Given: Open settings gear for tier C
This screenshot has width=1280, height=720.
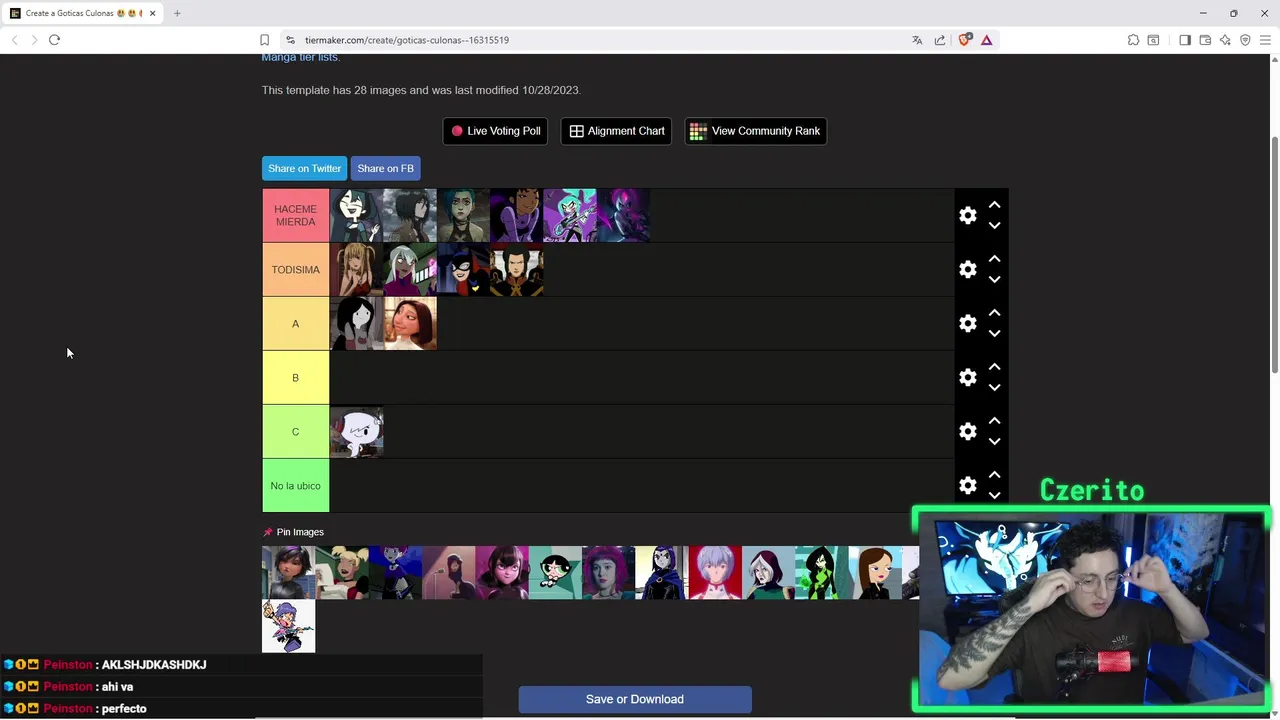Looking at the screenshot, I should 967,431.
